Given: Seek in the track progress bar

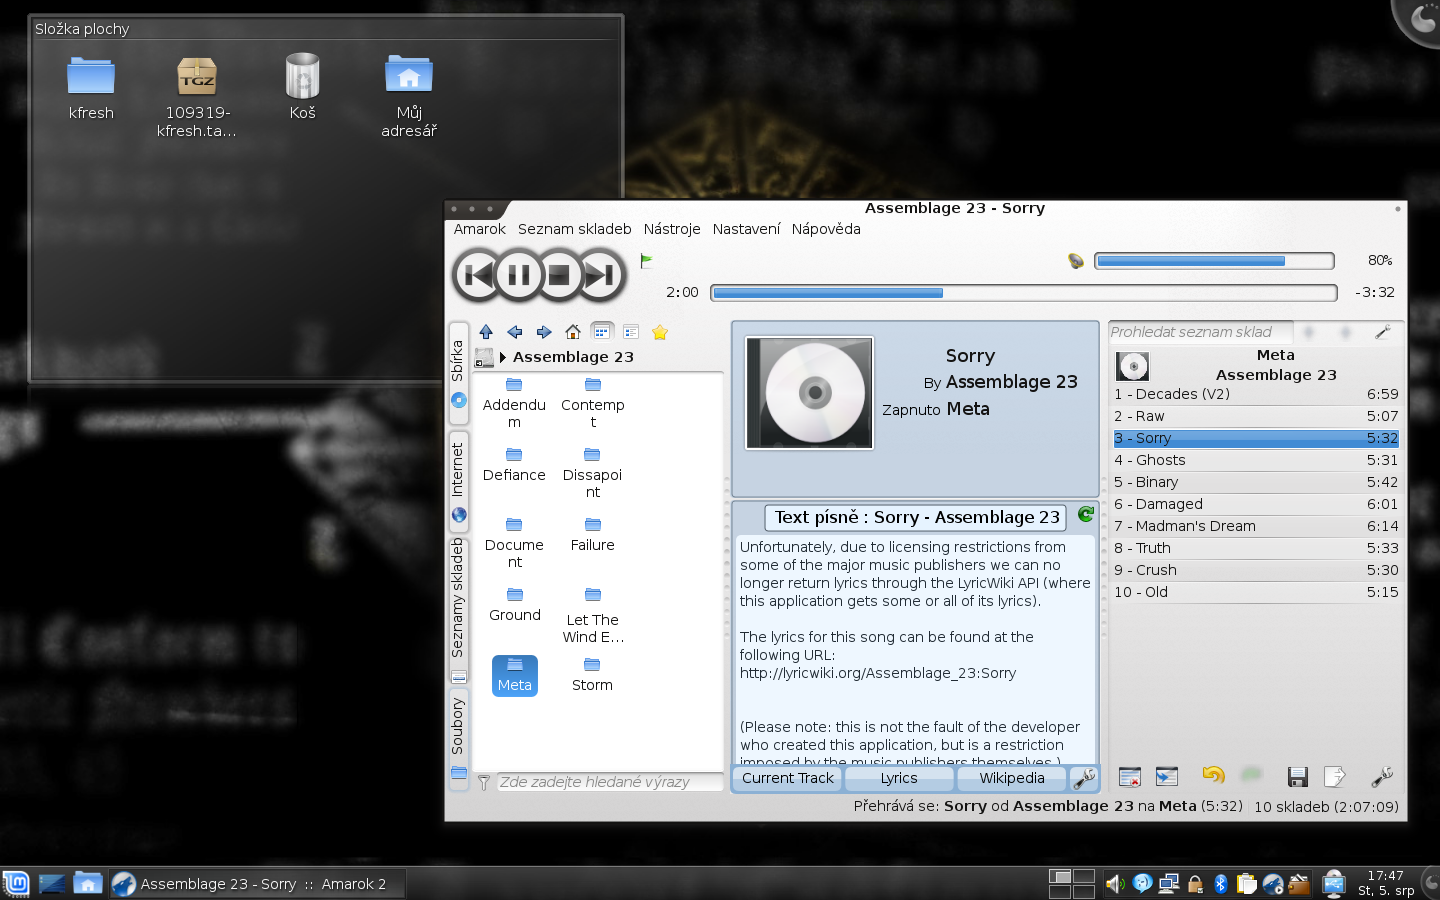Looking at the screenshot, I should 1024,293.
